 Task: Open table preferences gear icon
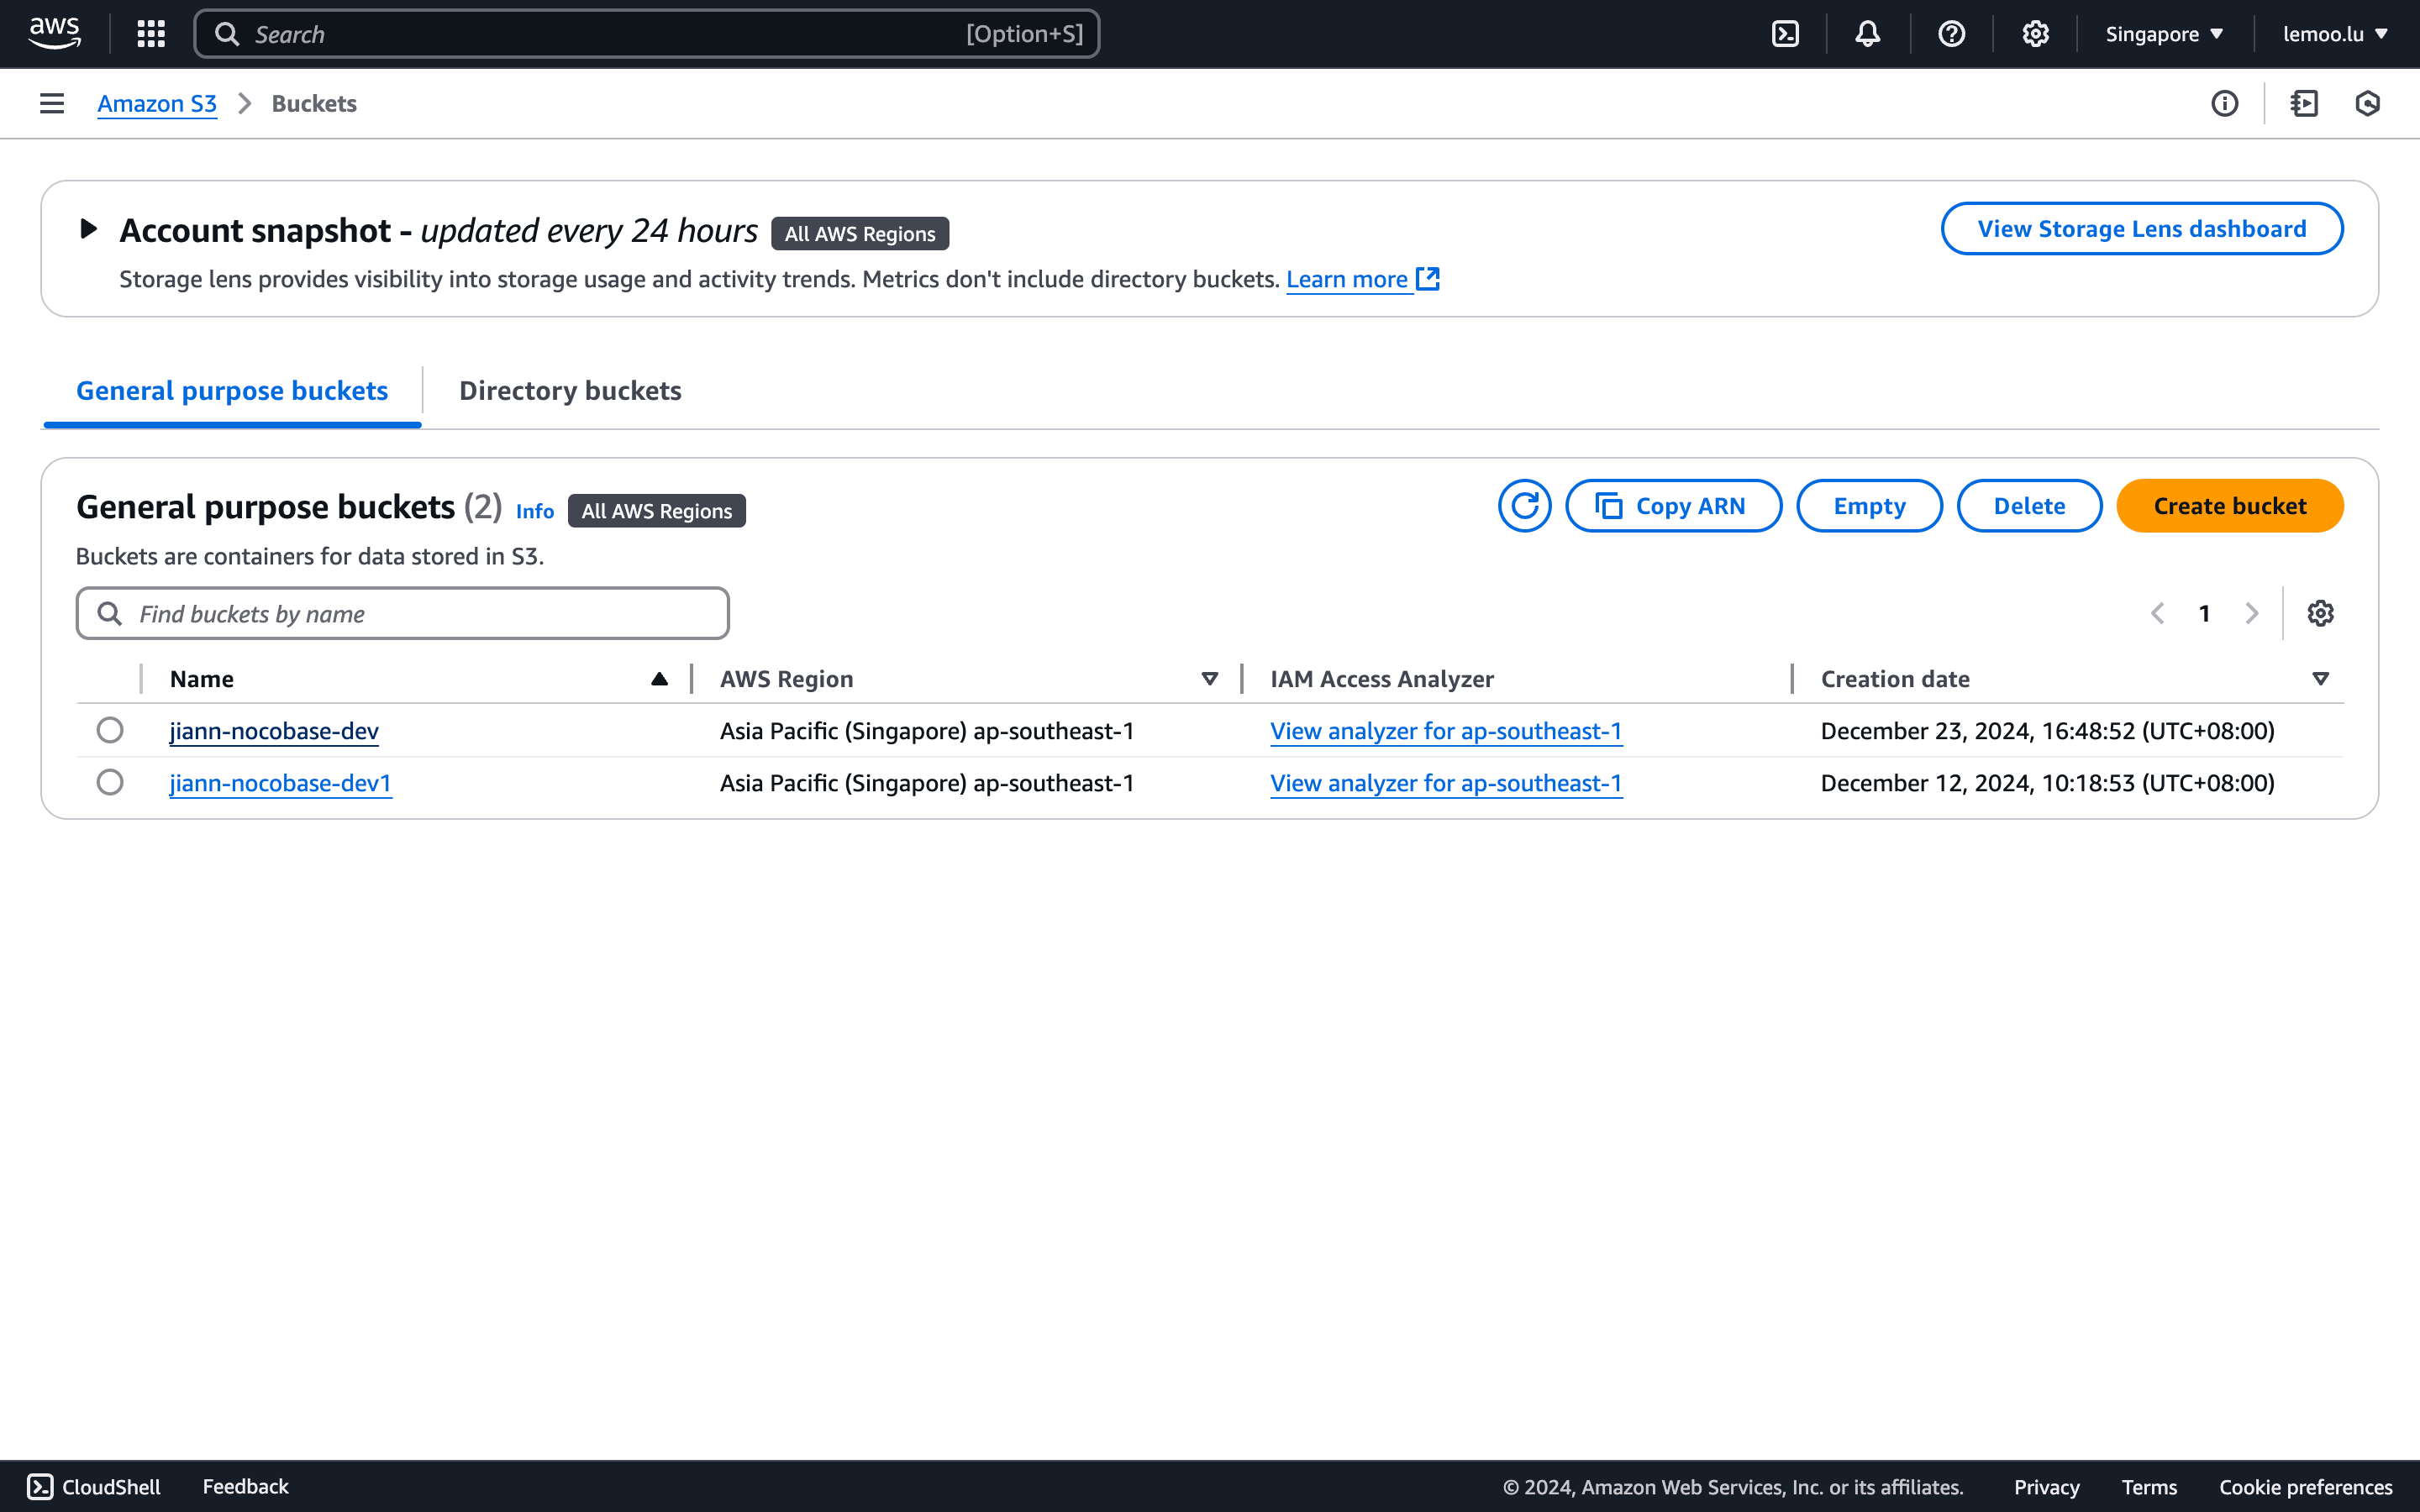pyautogui.click(x=2320, y=613)
